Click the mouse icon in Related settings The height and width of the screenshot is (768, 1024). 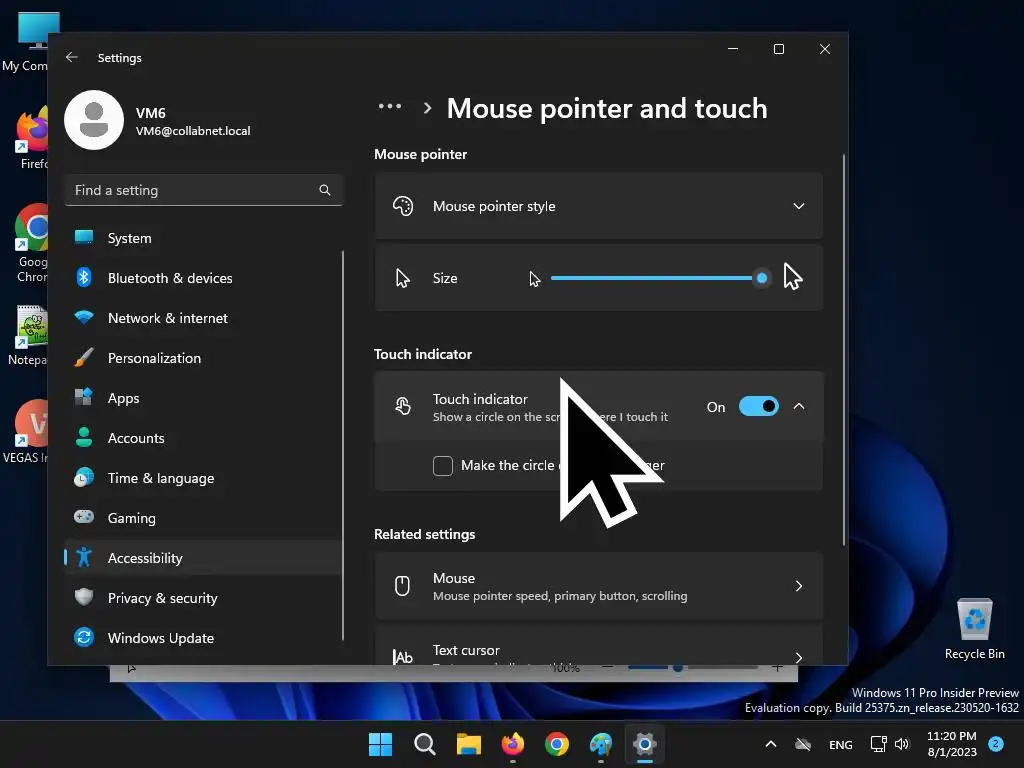pos(403,586)
